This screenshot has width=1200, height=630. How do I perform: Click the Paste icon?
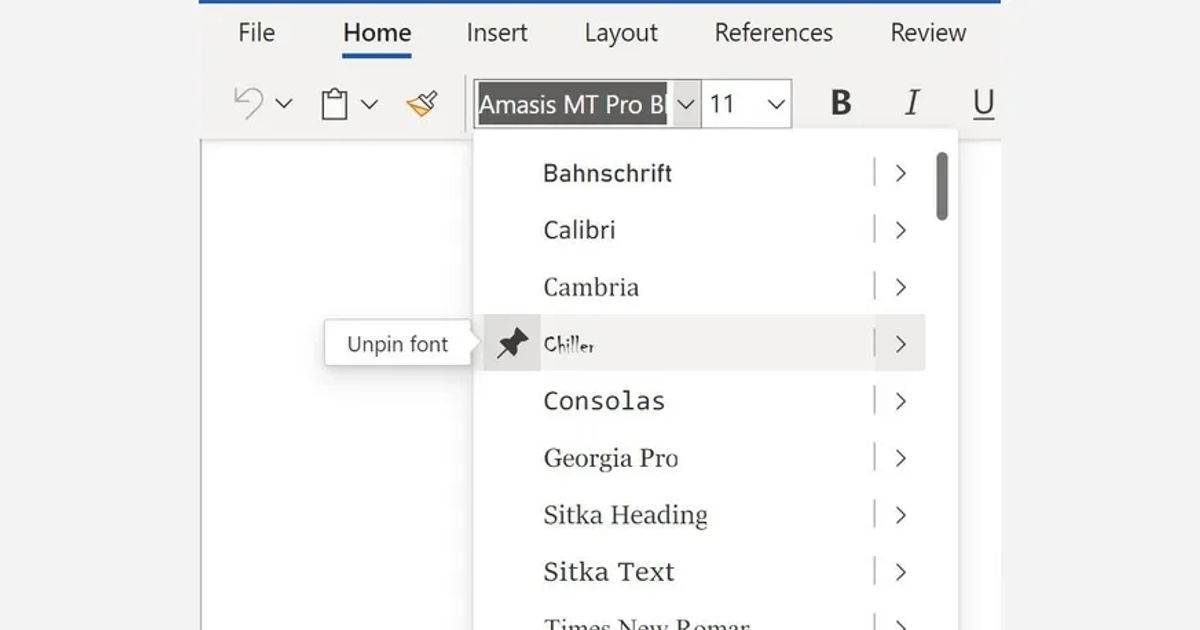(x=335, y=103)
